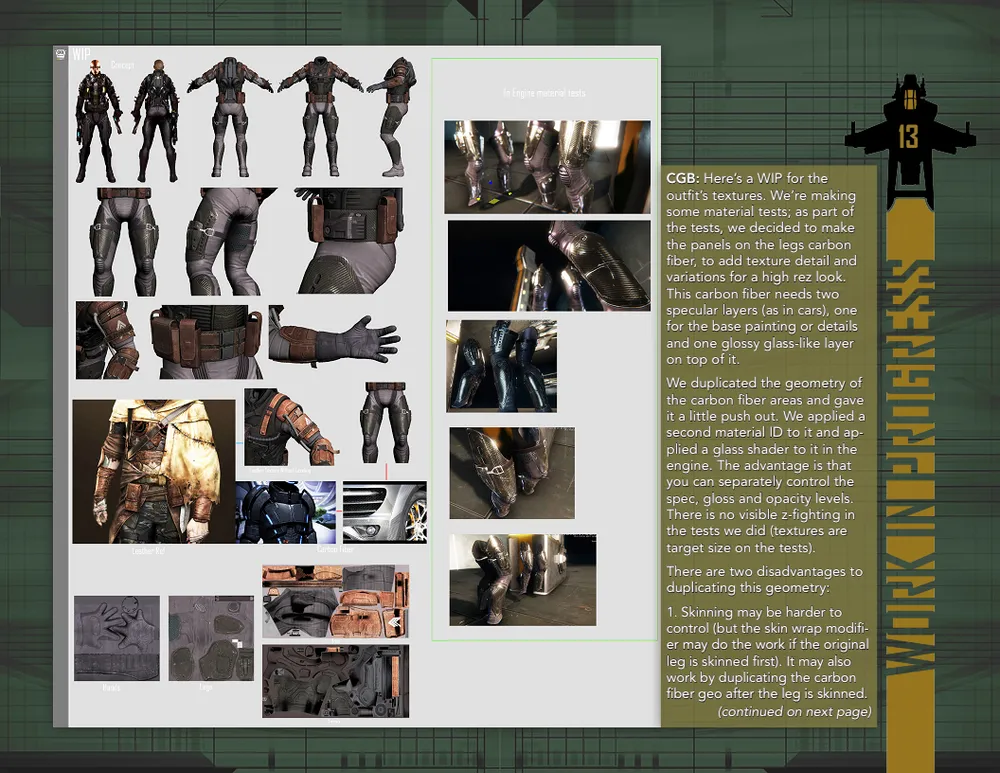Select the grey untextured UV sheet at bottom
This screenshot has height=773, width=1000.
(x=335, y=680)
